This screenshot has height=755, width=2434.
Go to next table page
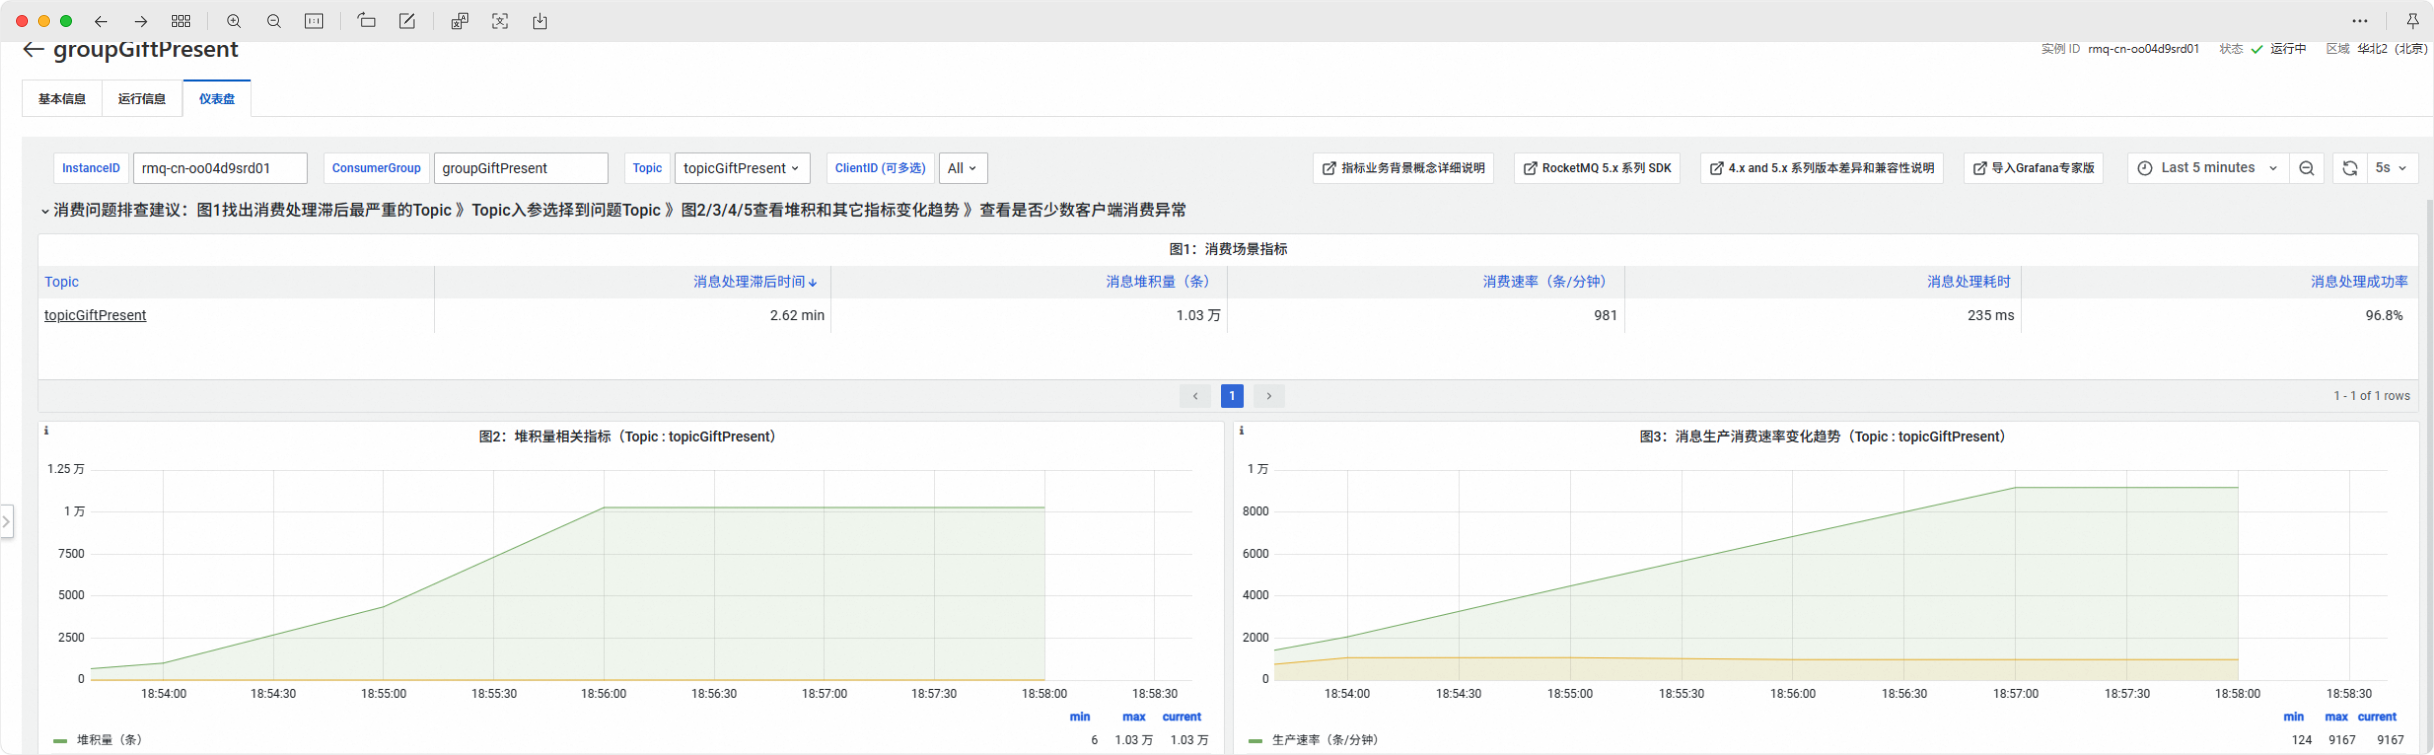1269,396
